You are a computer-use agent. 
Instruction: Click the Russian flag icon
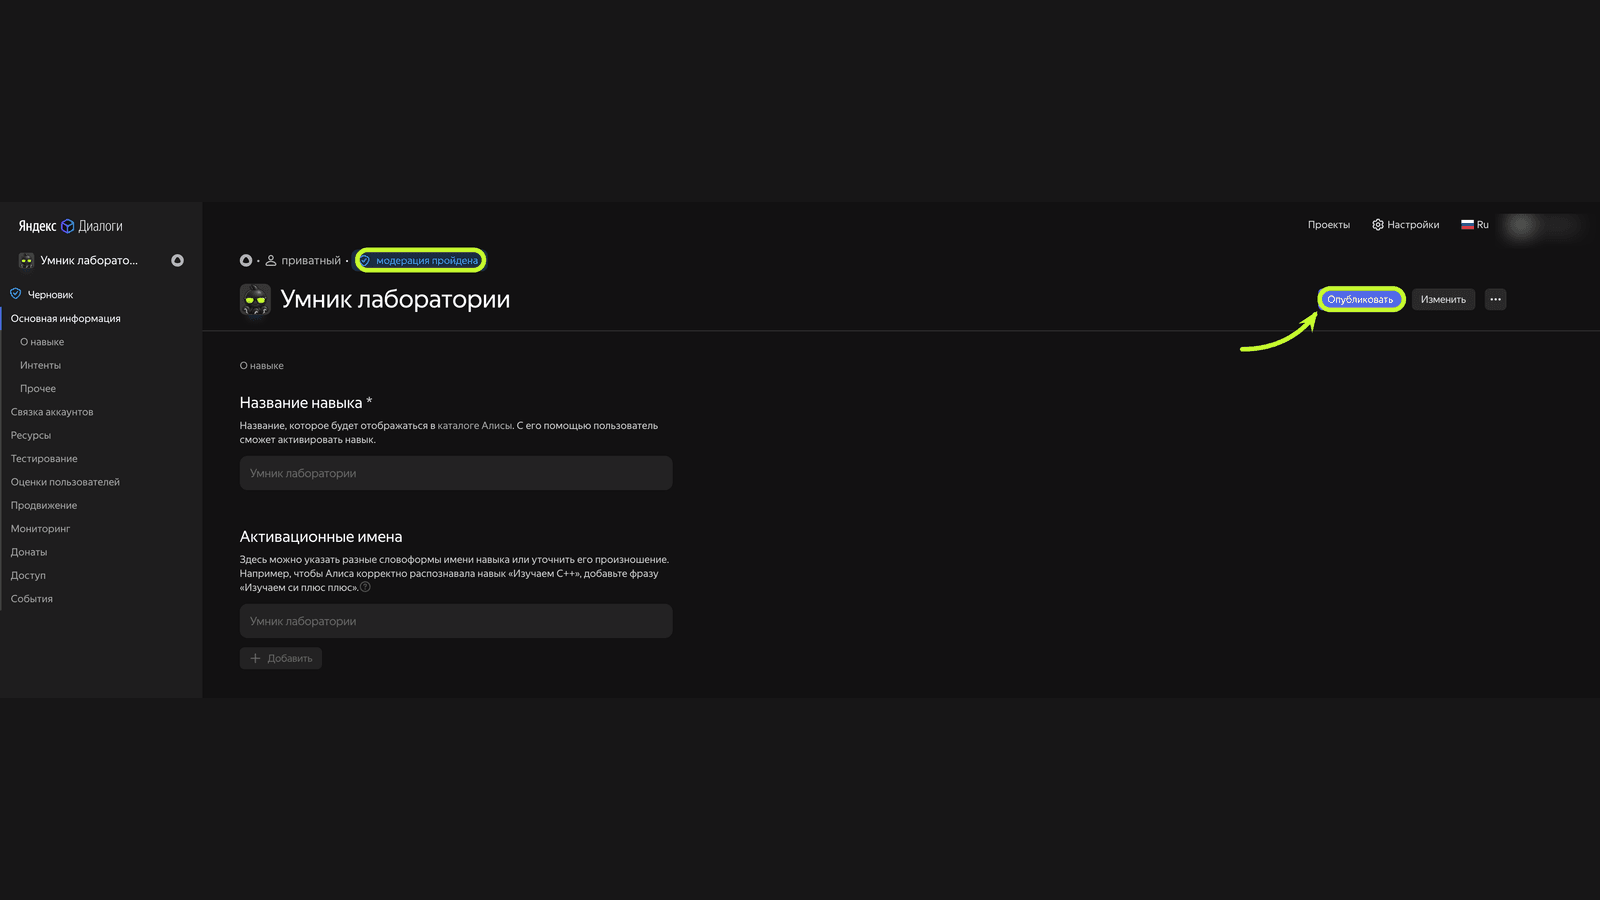pos(1467,225)
